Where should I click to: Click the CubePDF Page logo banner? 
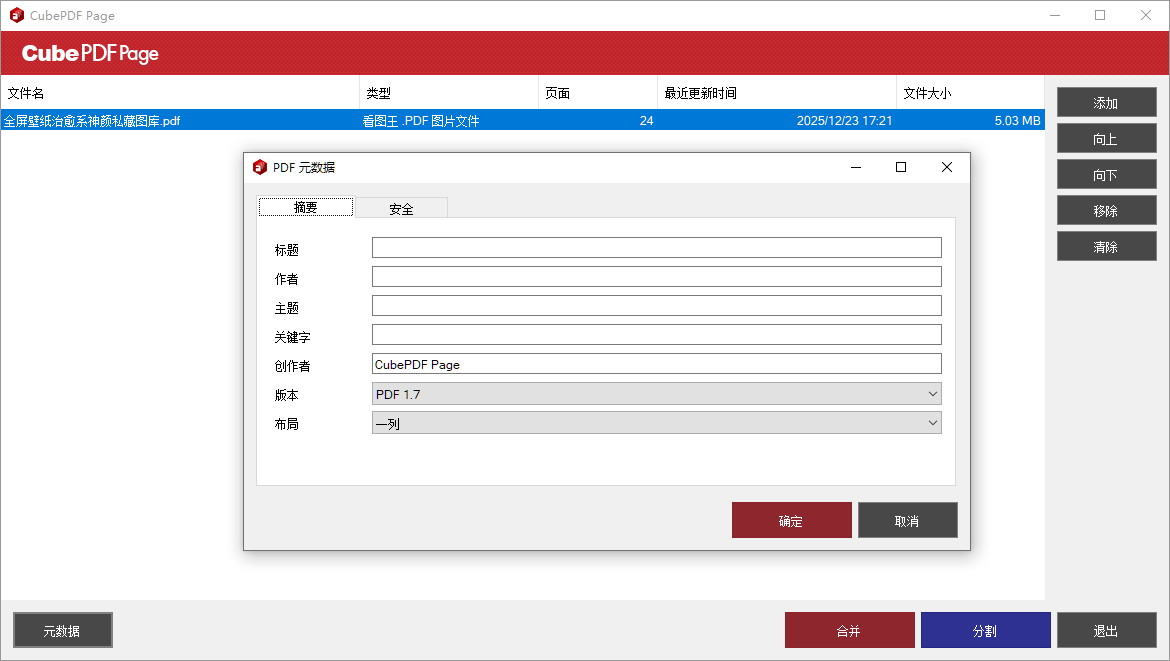(90, 53)
